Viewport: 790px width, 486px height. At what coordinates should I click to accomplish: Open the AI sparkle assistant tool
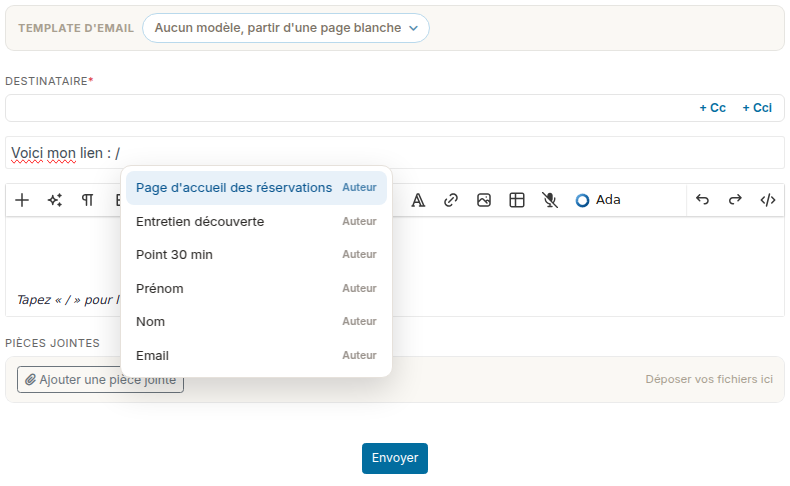pos(55,200)
